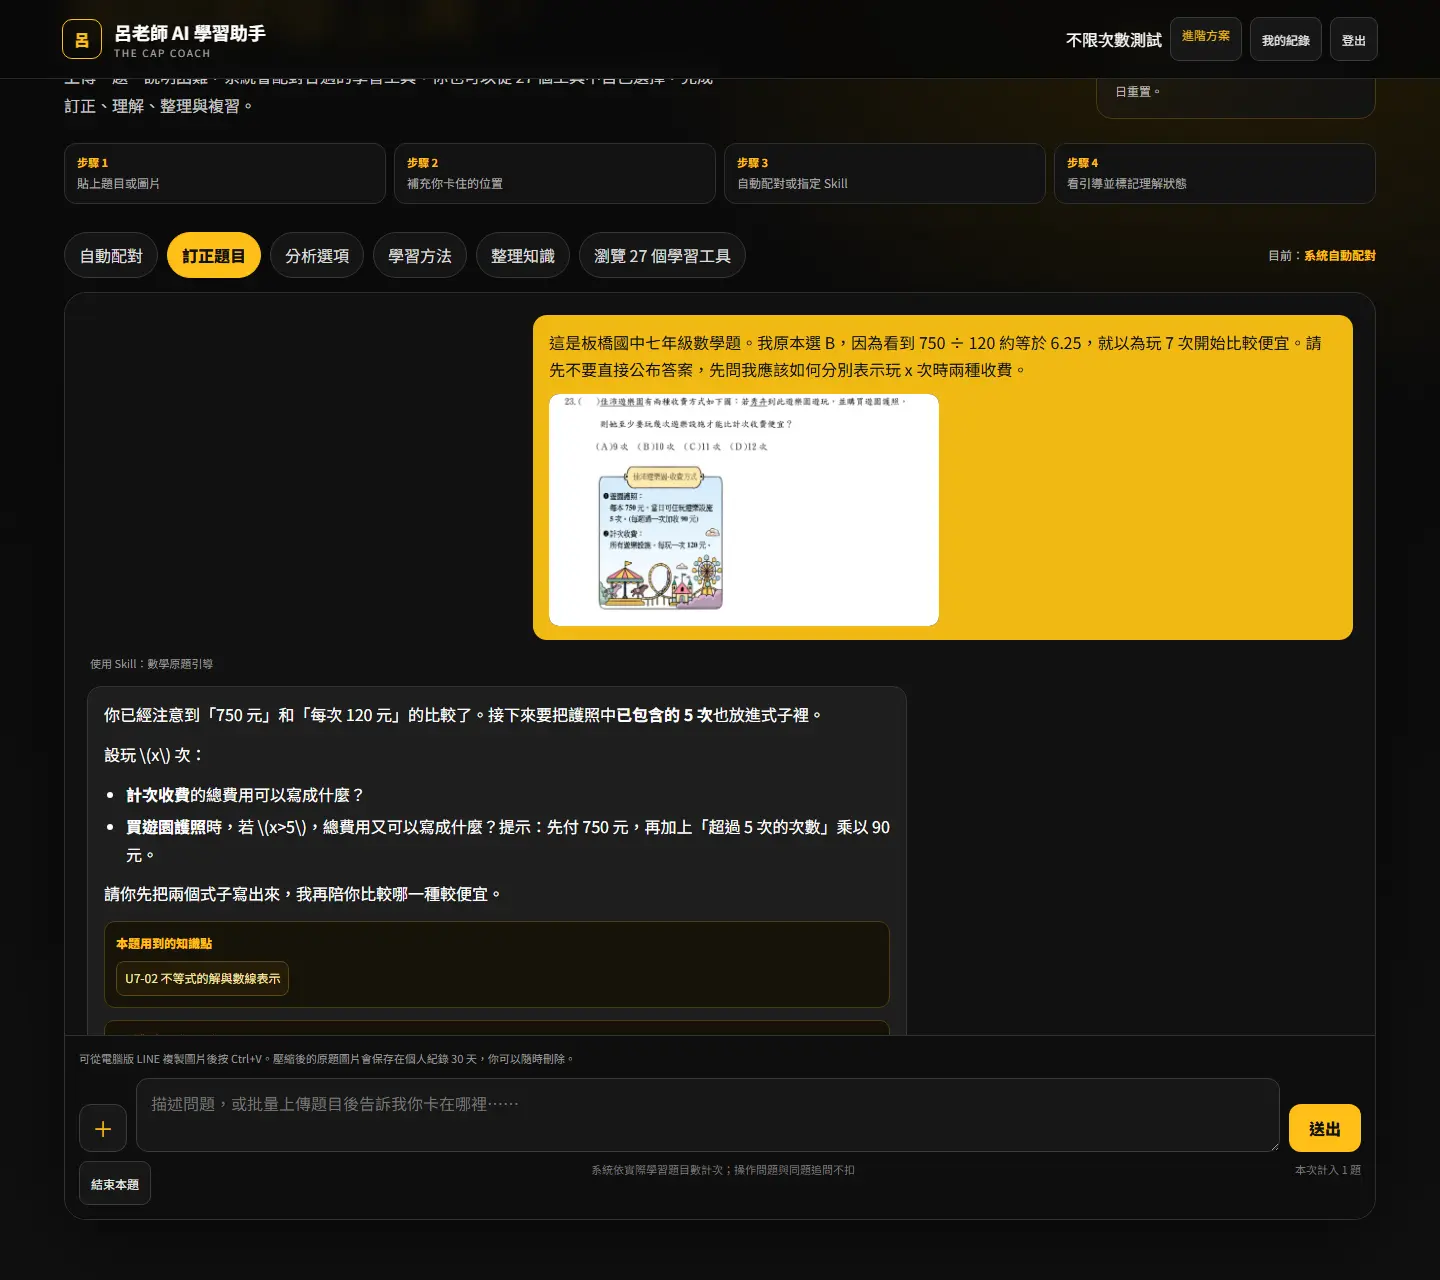Click the textarea resize handle corner
This screenshot has height=1280, width=1440.
pyautogui.click(x=1274, y=1146)
